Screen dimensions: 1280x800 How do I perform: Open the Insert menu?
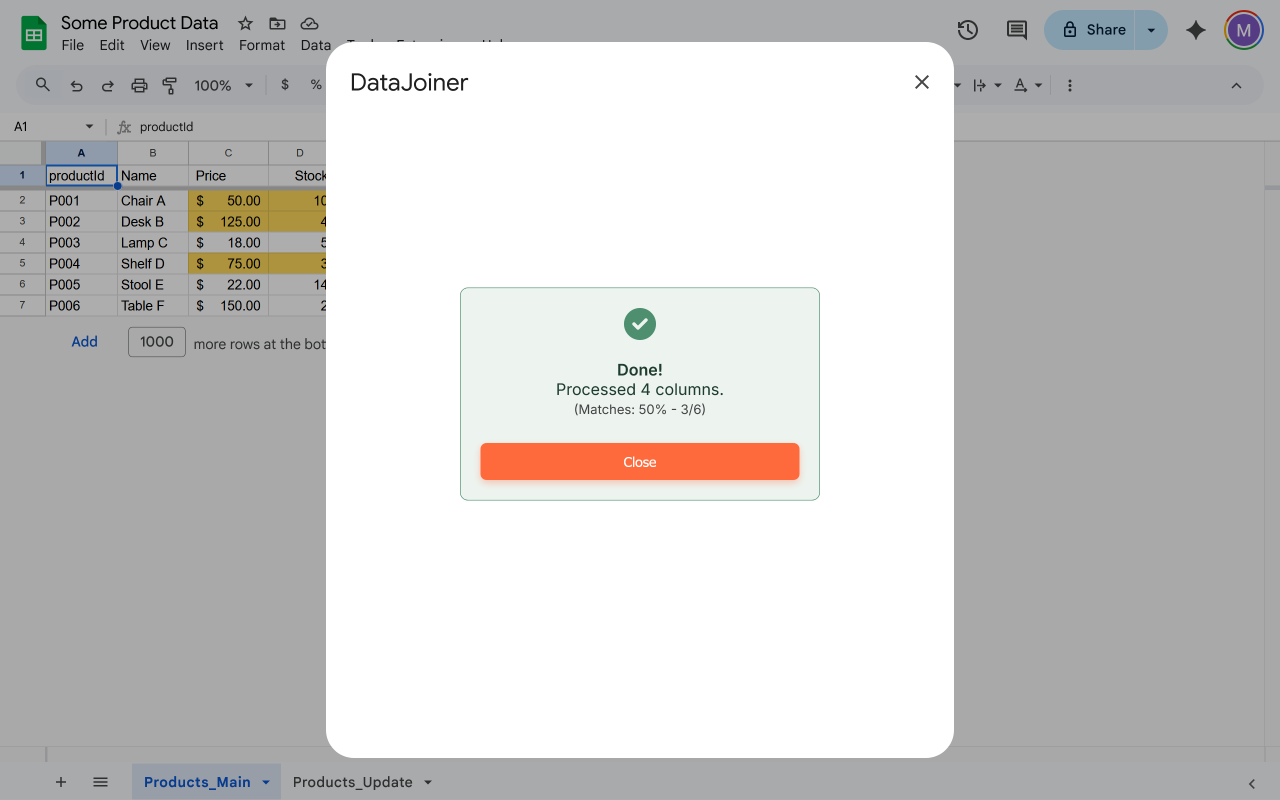204,45
